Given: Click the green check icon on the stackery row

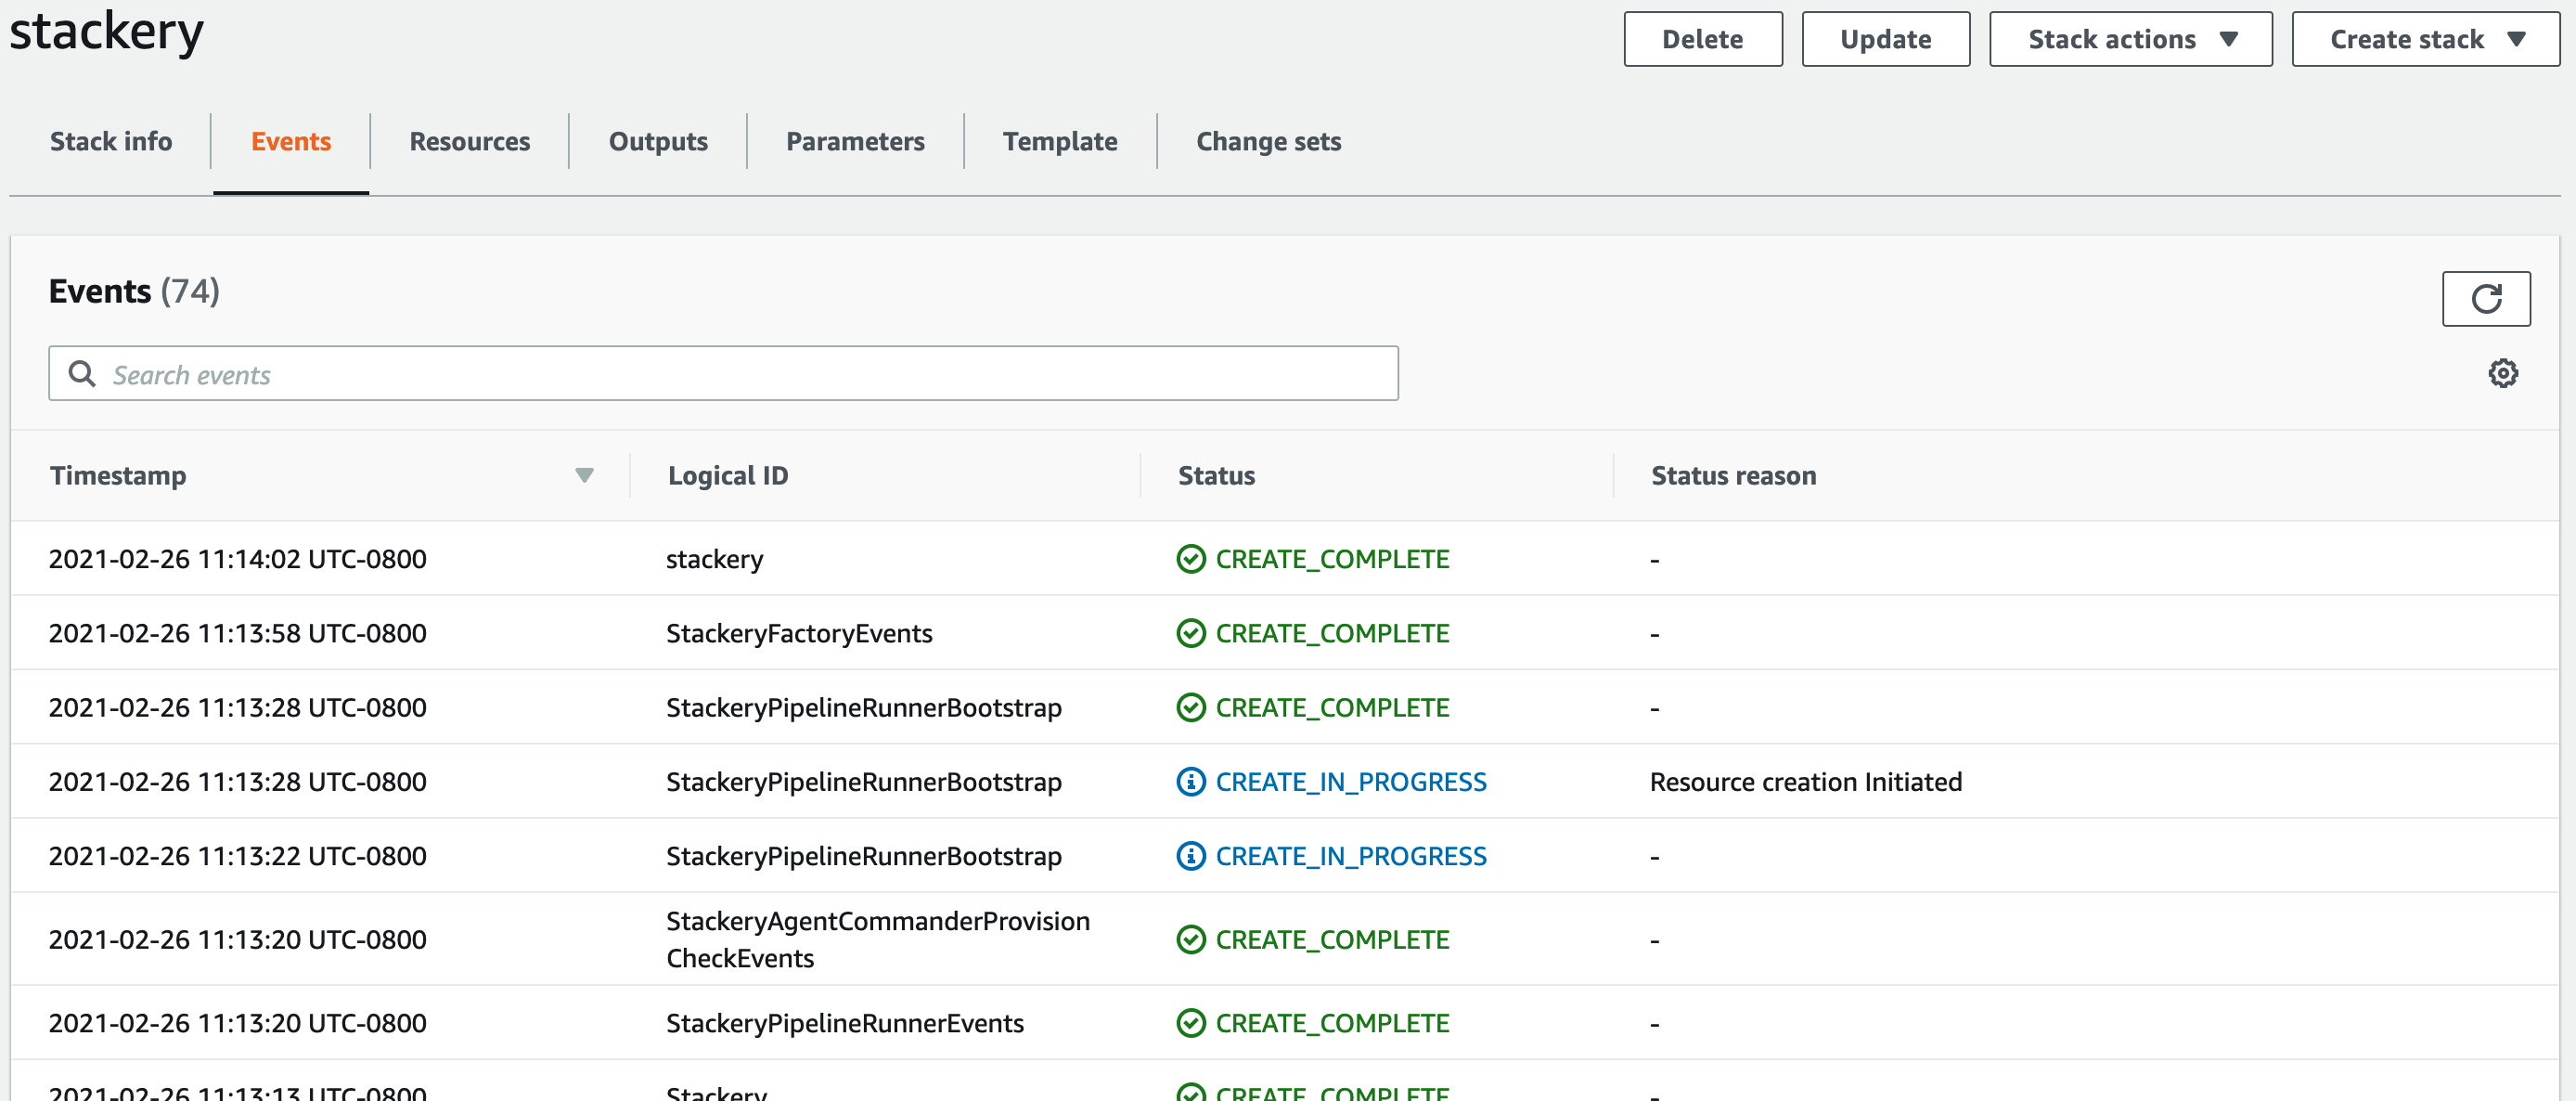Looking at the screenshot, I should click(x=1190, y=558).
